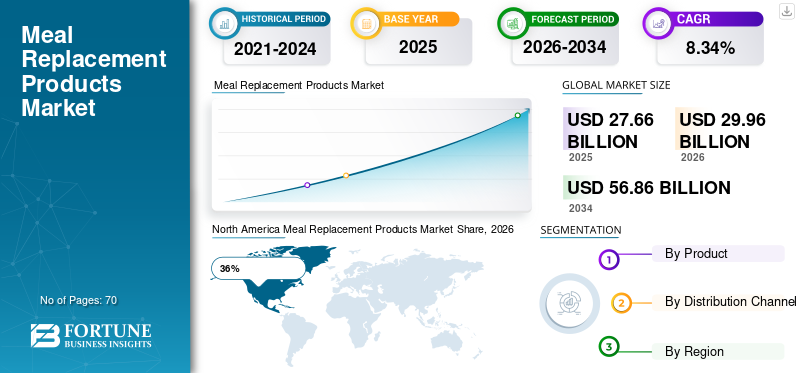Click the number 2 segmentation circle
Viewport: 800px width, 373px height.
(621, 303)
